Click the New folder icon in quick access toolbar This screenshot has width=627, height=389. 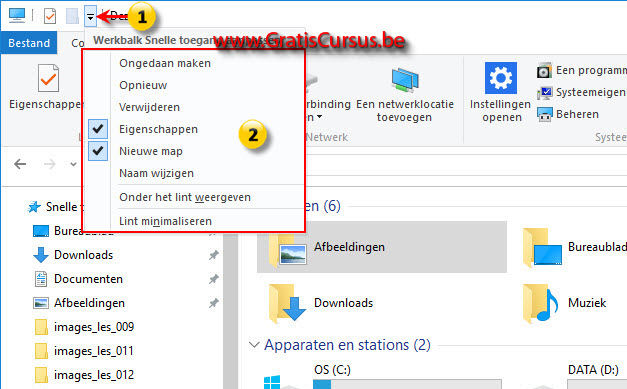(x=72, y=16)
